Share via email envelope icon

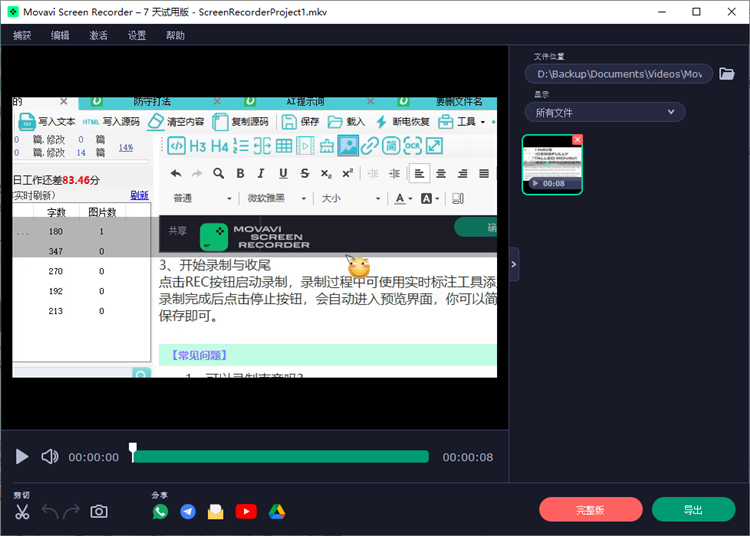point(216,512)
